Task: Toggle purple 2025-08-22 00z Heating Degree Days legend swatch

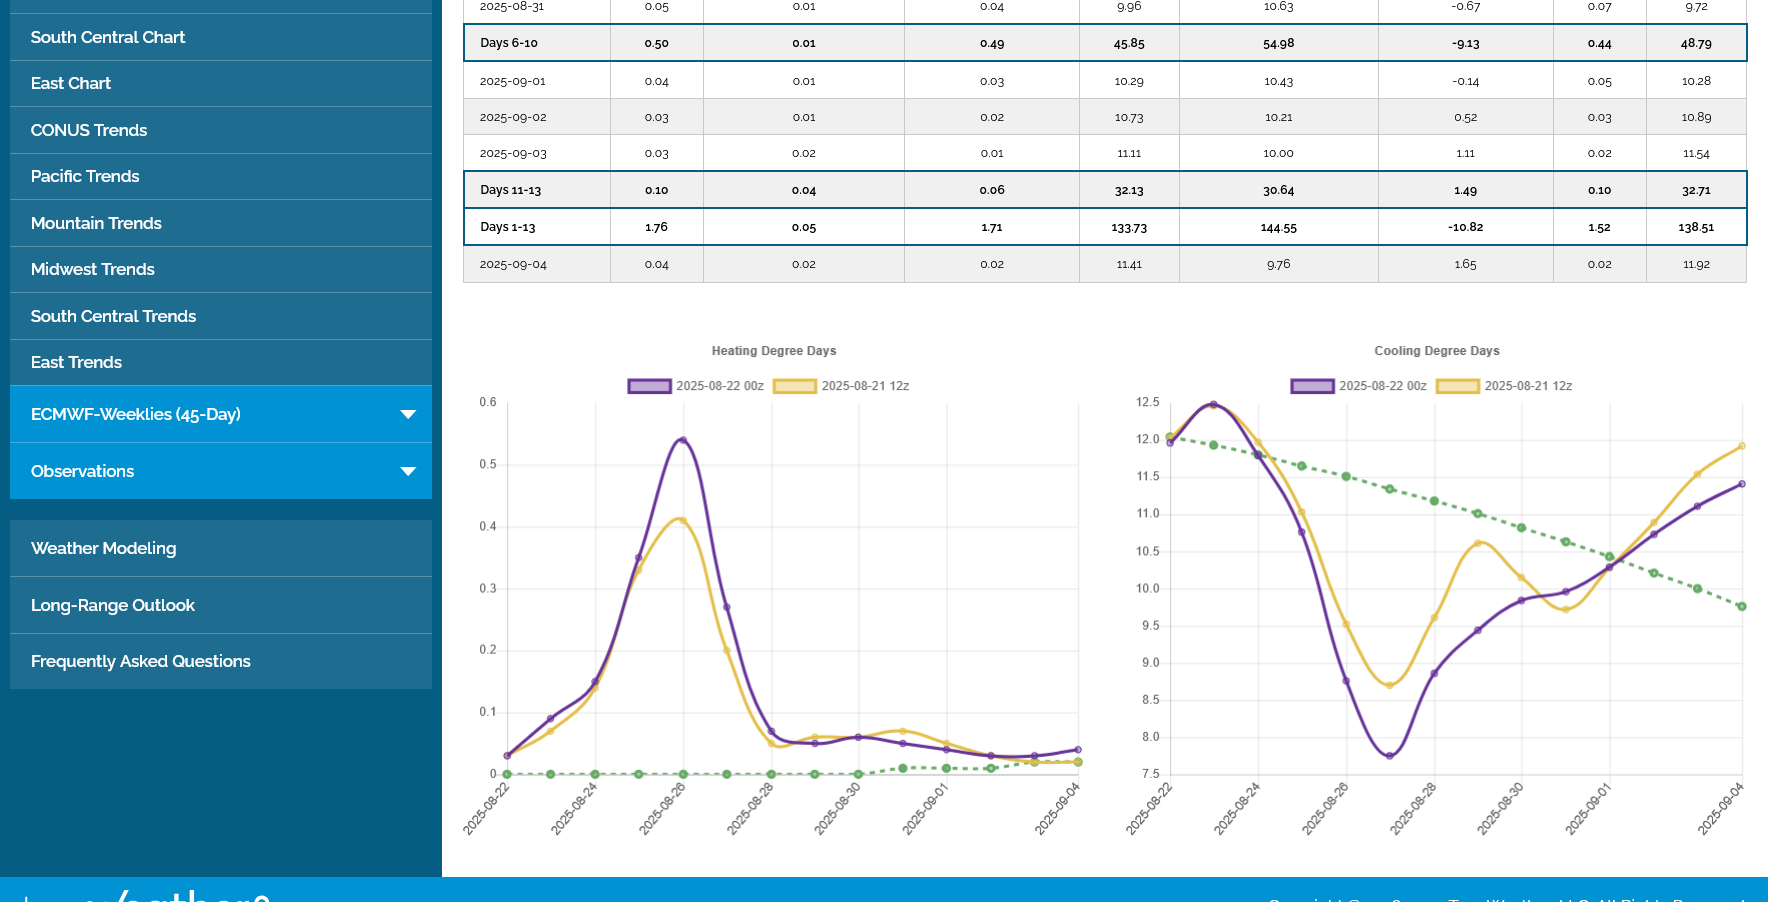Action: 649,386
